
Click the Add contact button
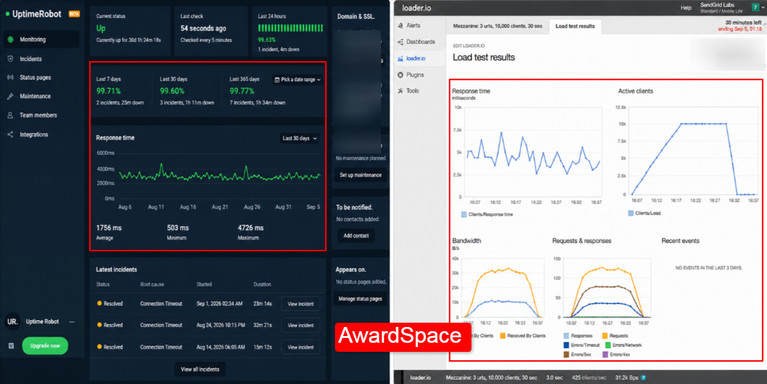356,236
